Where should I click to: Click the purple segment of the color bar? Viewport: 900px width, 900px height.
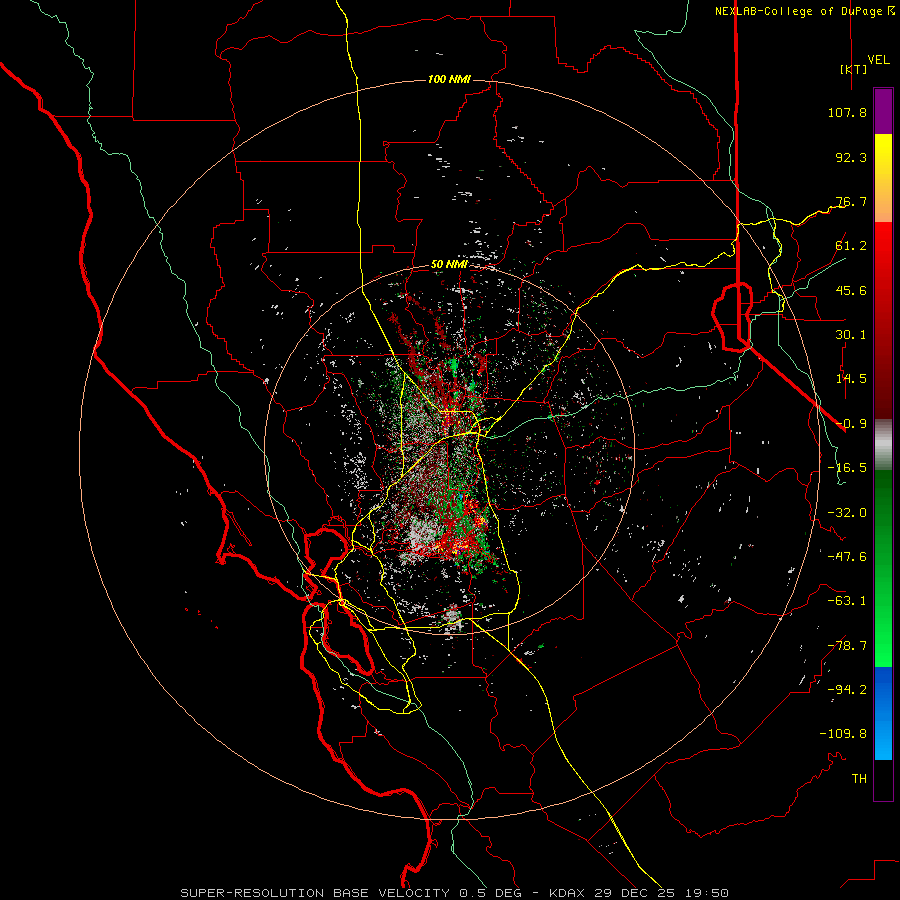883,111
